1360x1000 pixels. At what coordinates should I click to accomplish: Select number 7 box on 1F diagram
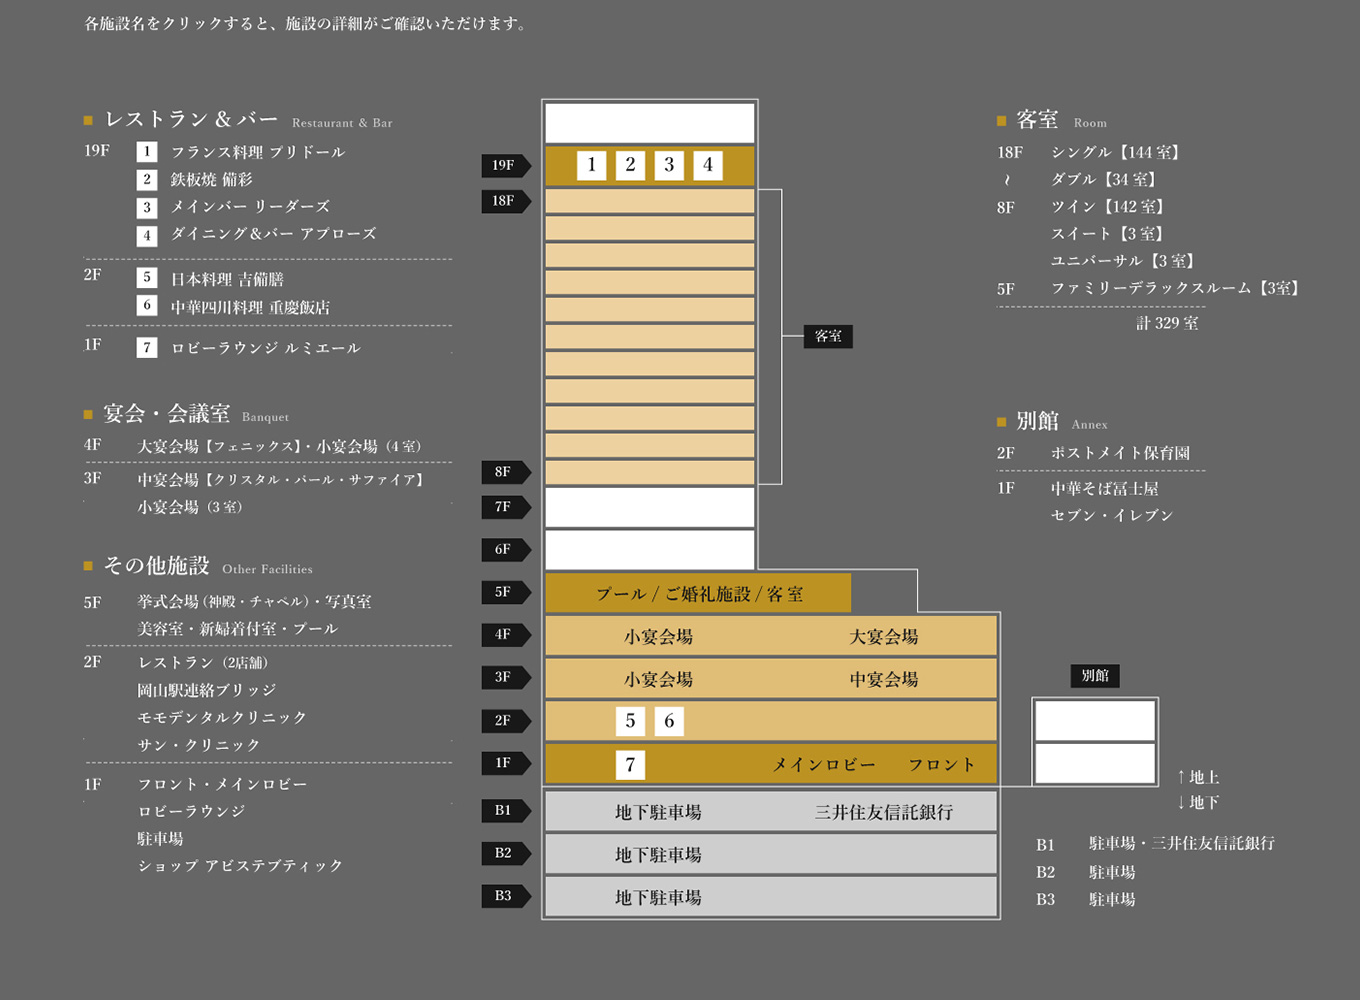[630, 765]
